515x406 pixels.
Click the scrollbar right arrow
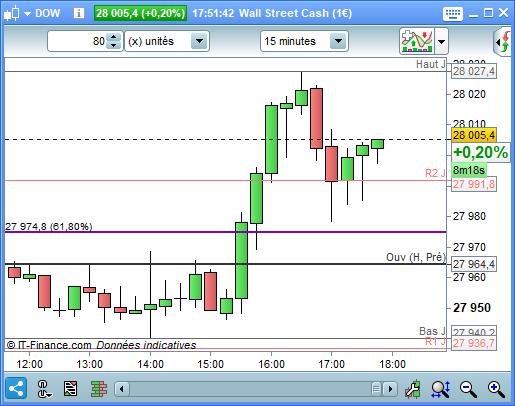(x=390, y=389)
